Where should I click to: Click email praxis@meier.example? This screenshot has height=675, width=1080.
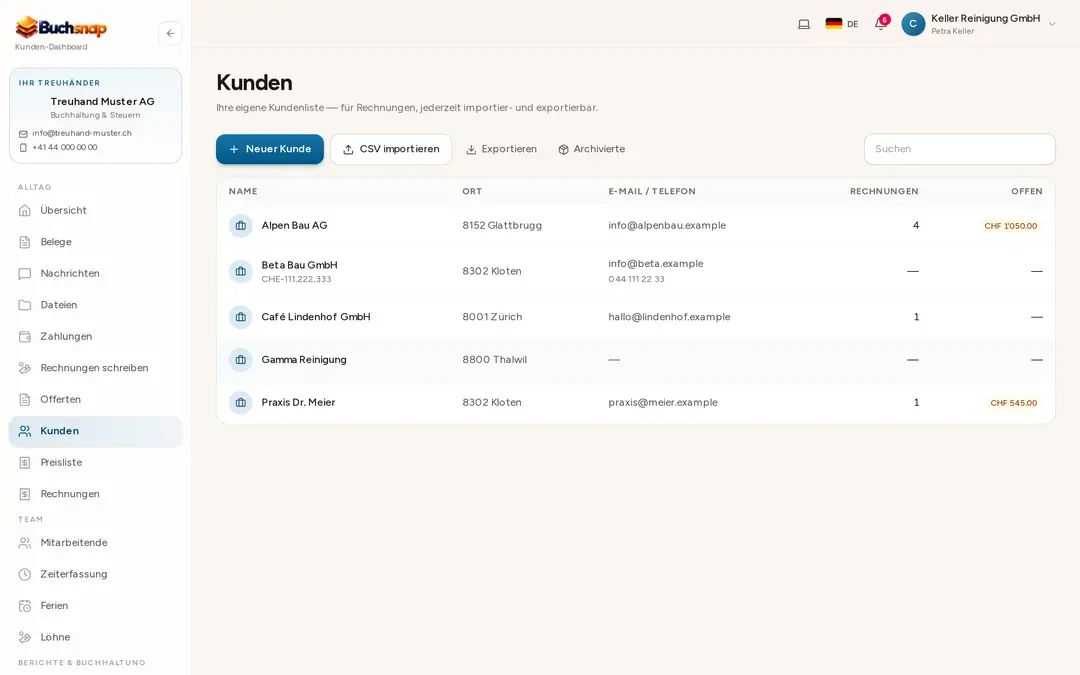663,402
